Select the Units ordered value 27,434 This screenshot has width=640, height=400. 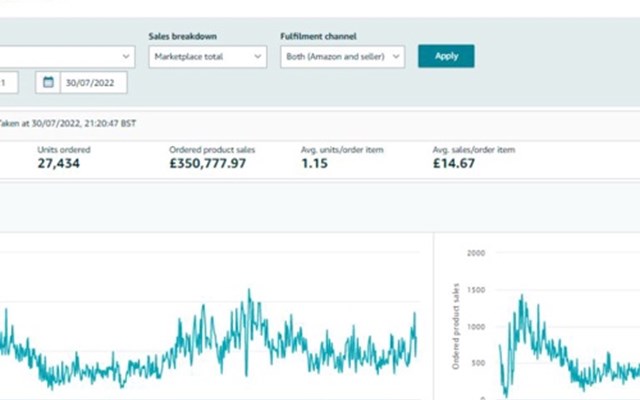[x=59, y=163]
